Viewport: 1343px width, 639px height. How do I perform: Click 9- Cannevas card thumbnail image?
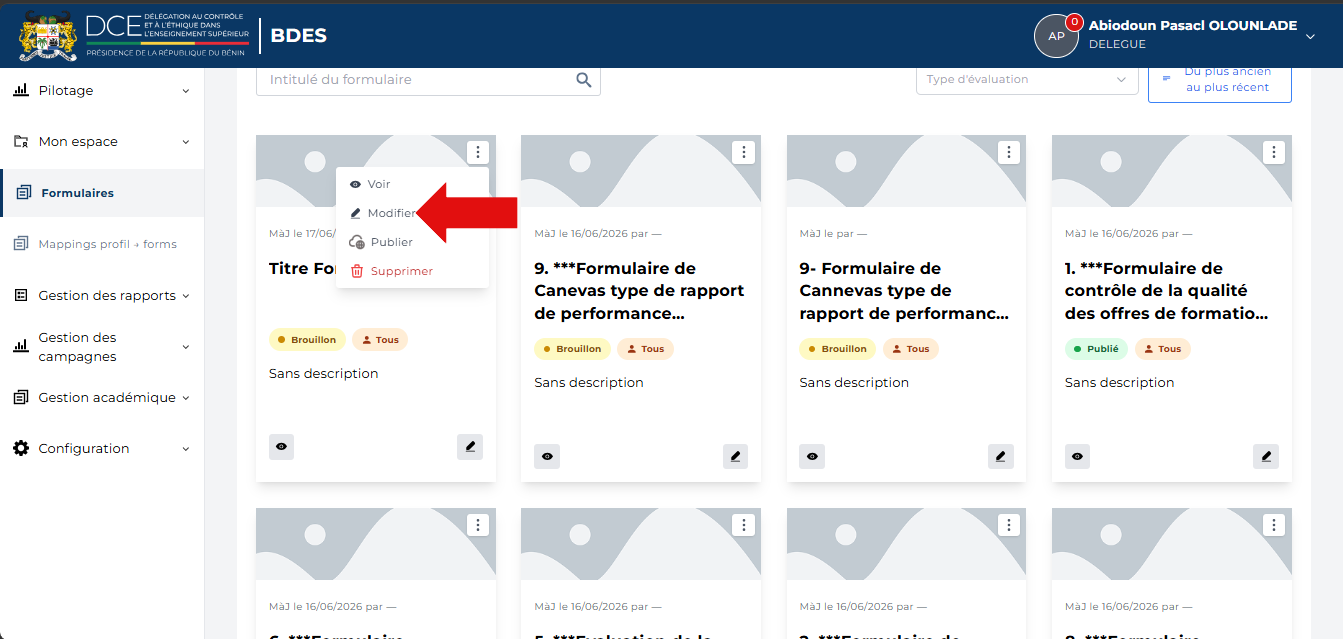(x=906, y=171)
